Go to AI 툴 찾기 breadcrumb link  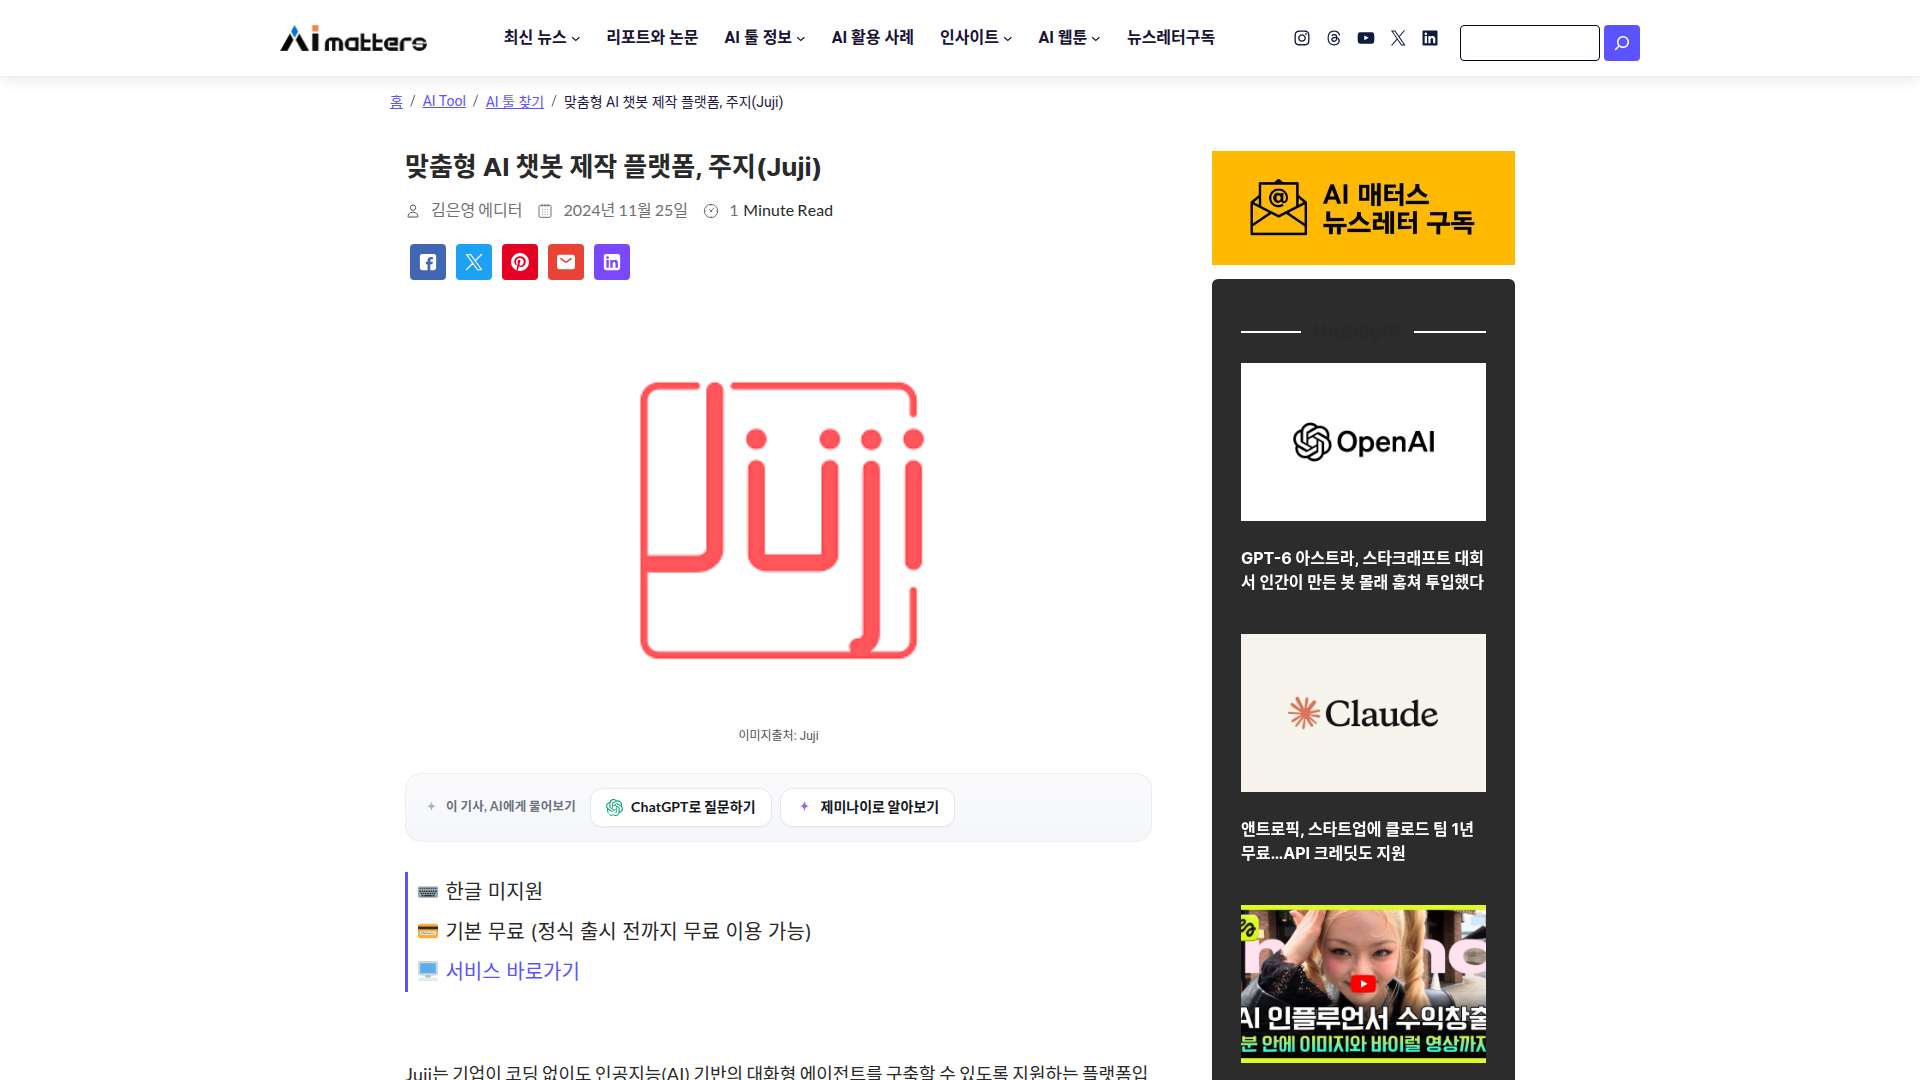pyautogui.click(x=514, y=102)
